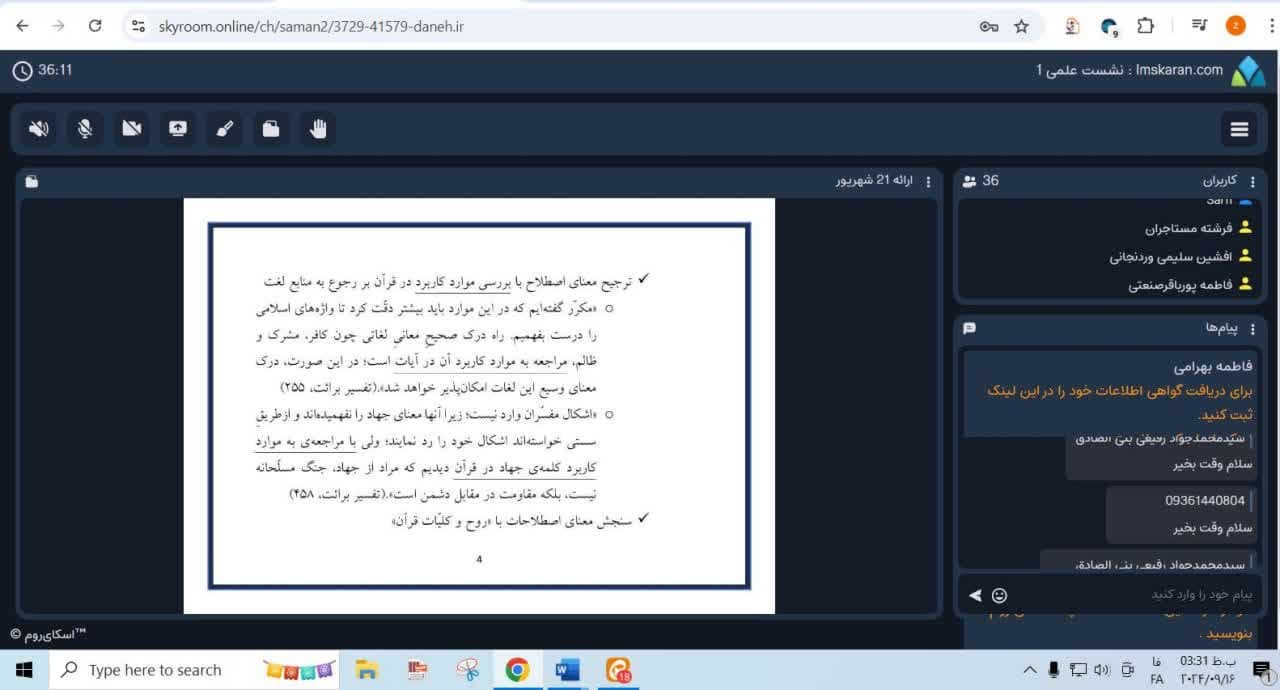Unmute the room speaker sound
The width and height of the screenshot is (1280, 690).
[x=39, y=129]
